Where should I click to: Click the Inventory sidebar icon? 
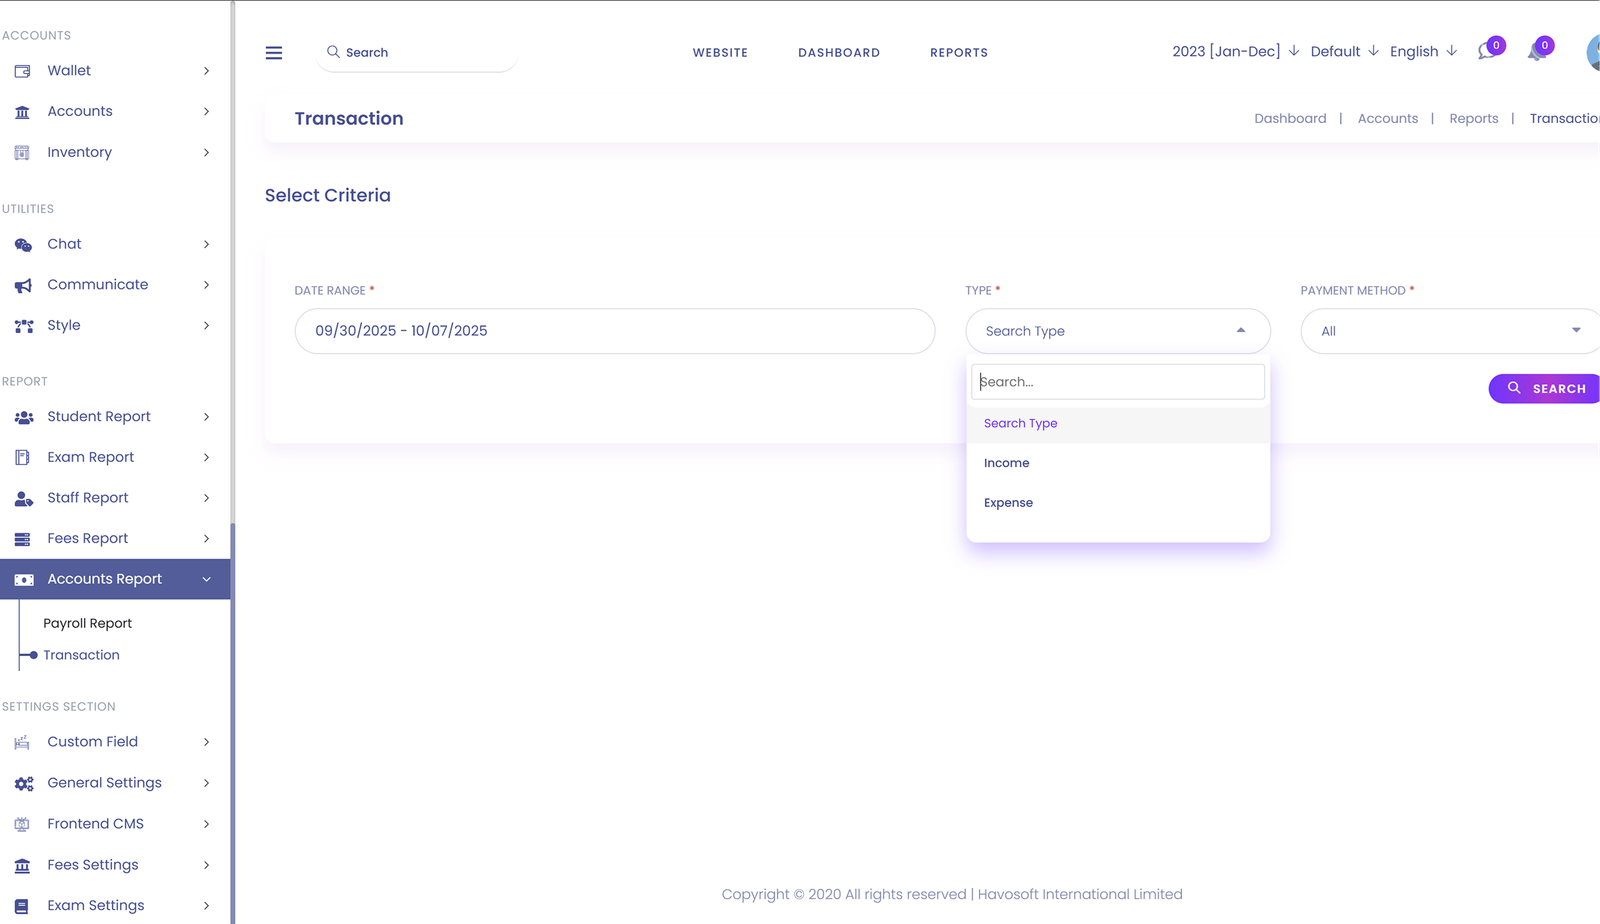coord(23,153)
